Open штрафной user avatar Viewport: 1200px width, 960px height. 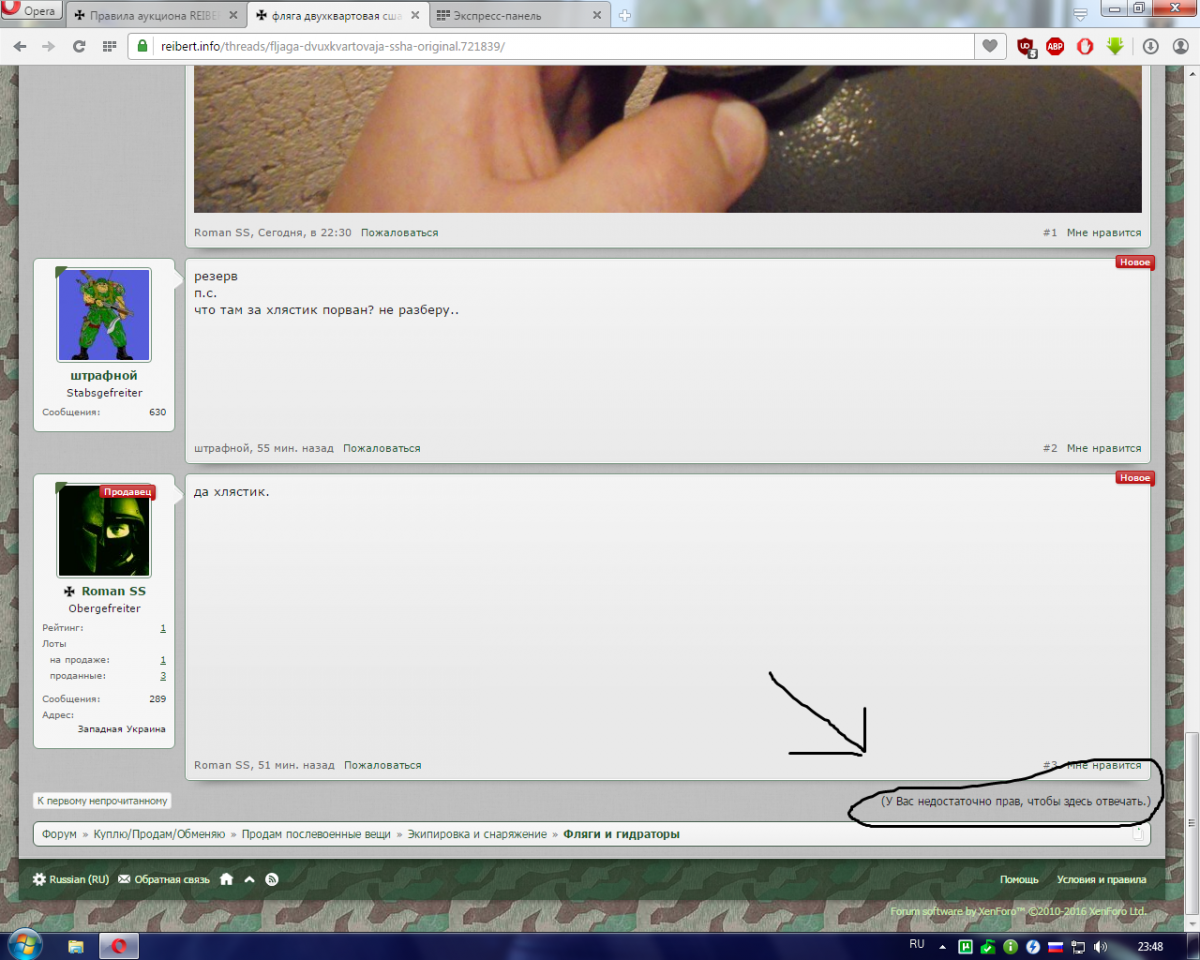pyautogui.click(x=104, y=314)
